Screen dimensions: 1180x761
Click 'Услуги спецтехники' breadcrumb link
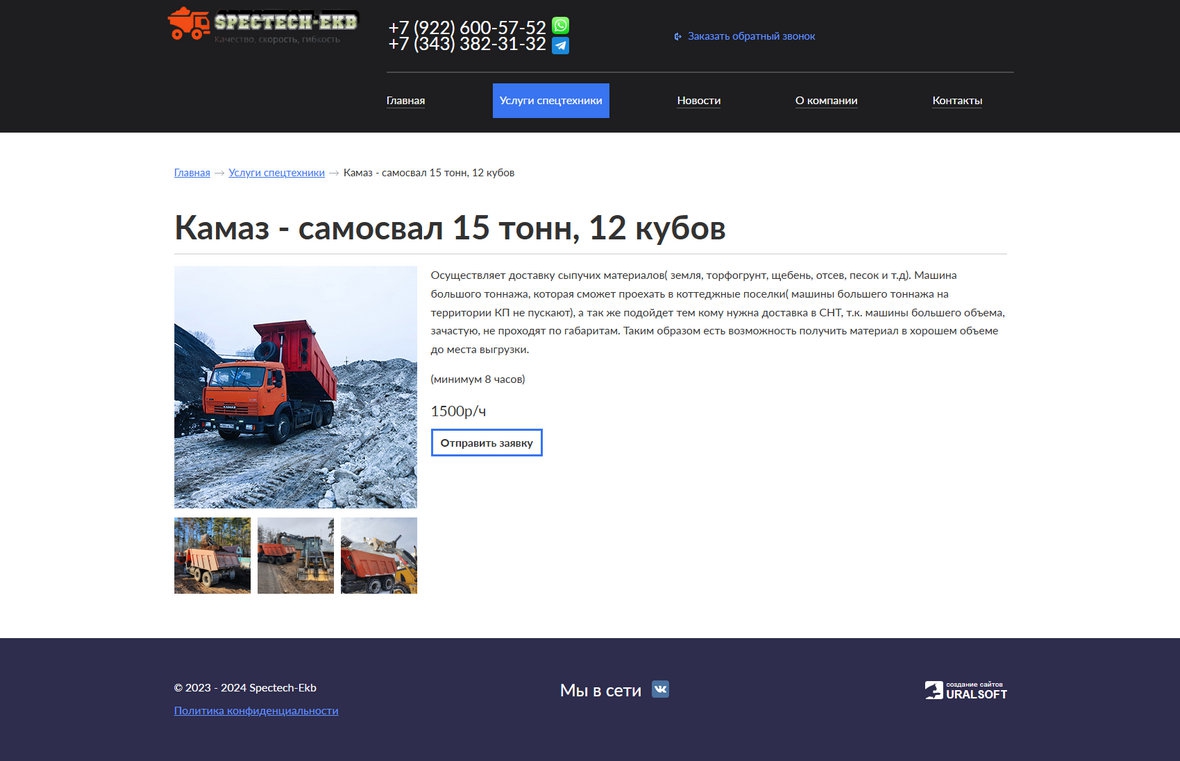(x=276, y=173)
